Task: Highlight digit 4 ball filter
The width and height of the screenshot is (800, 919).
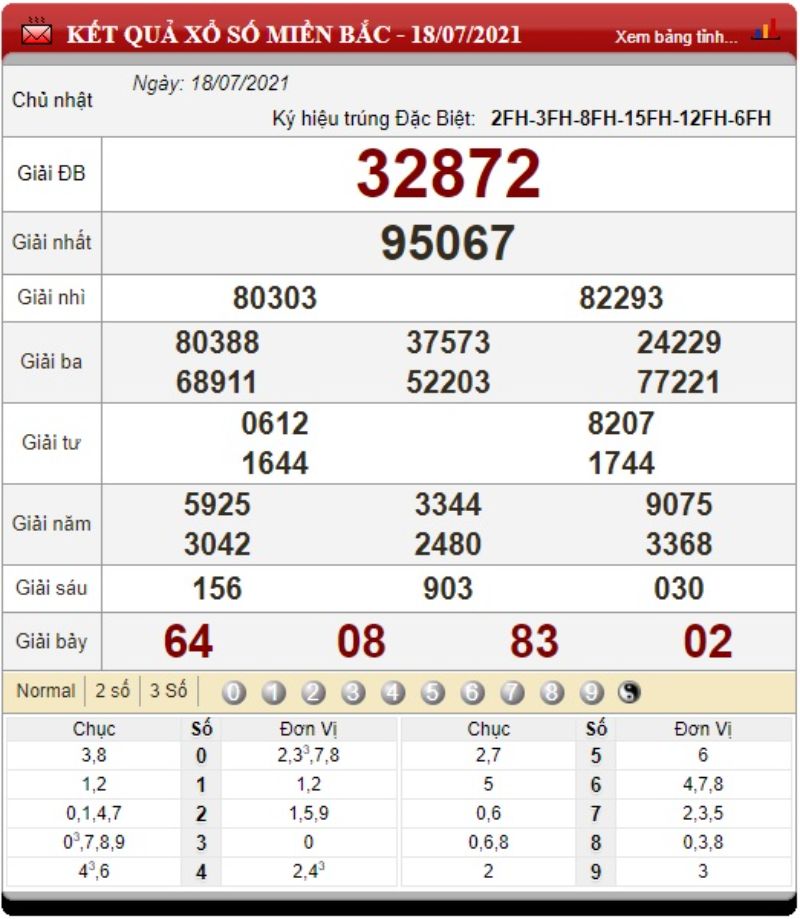Action: pos(393,692)
